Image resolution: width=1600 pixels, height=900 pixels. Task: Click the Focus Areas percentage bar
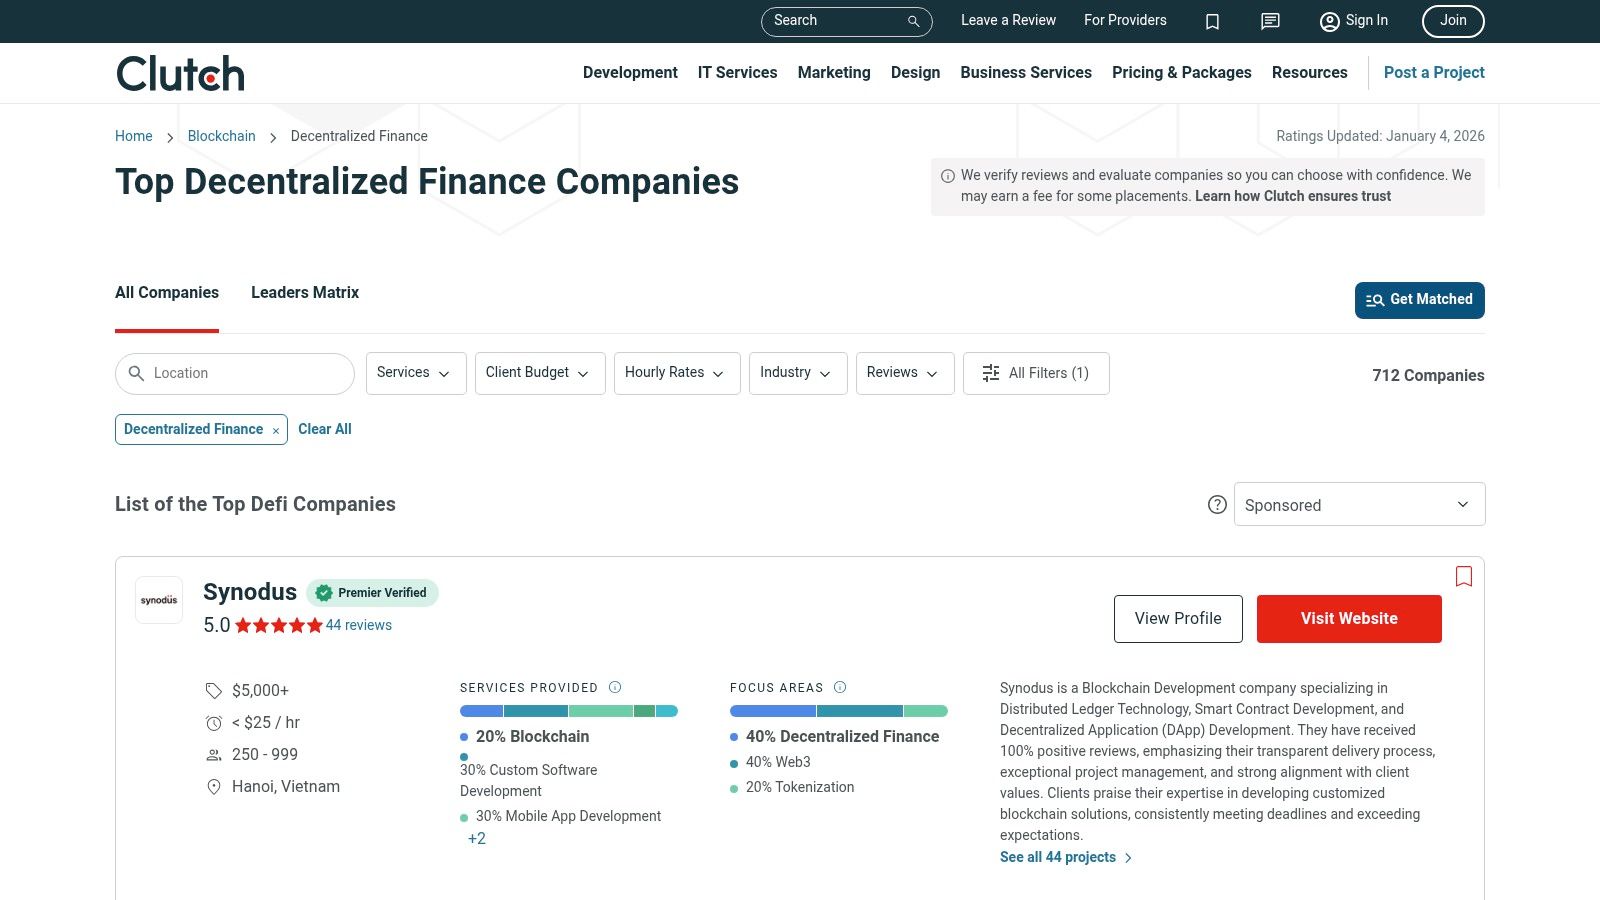click(839, 711)
